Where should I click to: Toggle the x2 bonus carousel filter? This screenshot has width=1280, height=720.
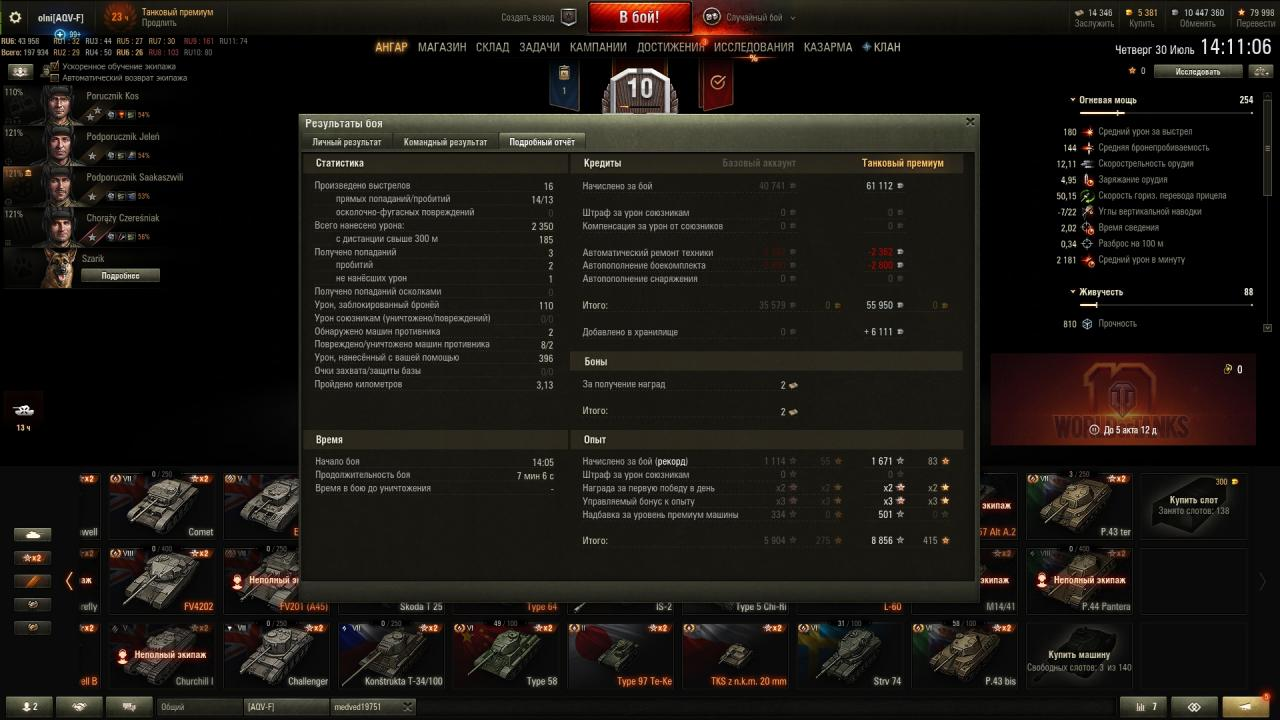pyautogui.click(x=32, y=558)
